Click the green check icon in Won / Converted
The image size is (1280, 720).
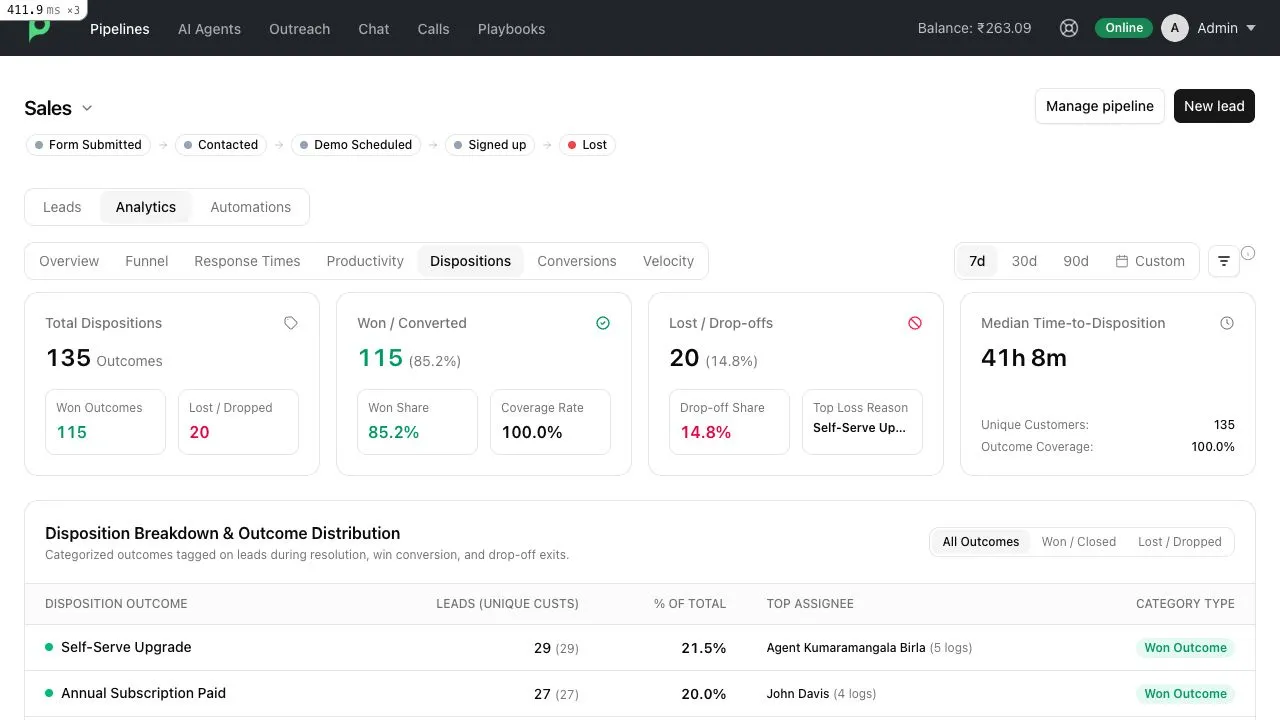point(603,323)
